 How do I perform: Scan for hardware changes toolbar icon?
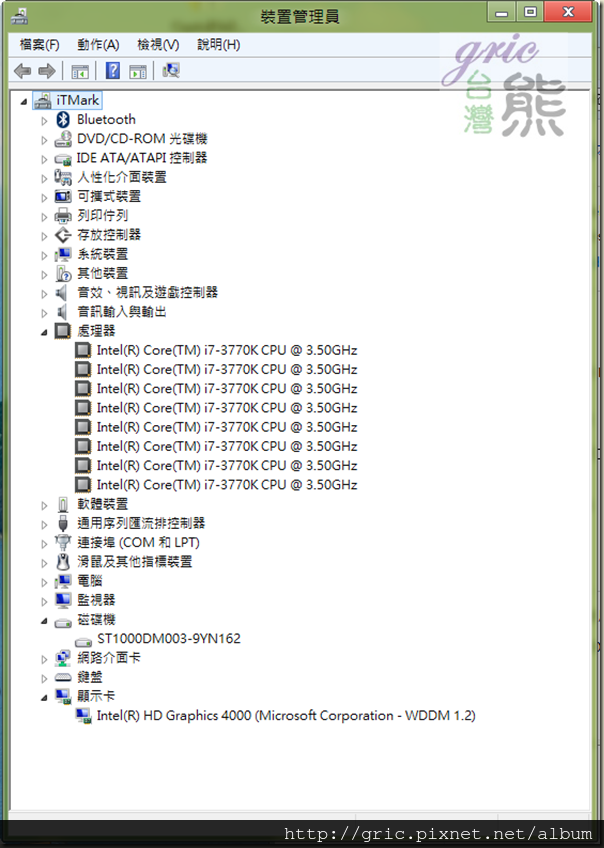coord(171,70)
